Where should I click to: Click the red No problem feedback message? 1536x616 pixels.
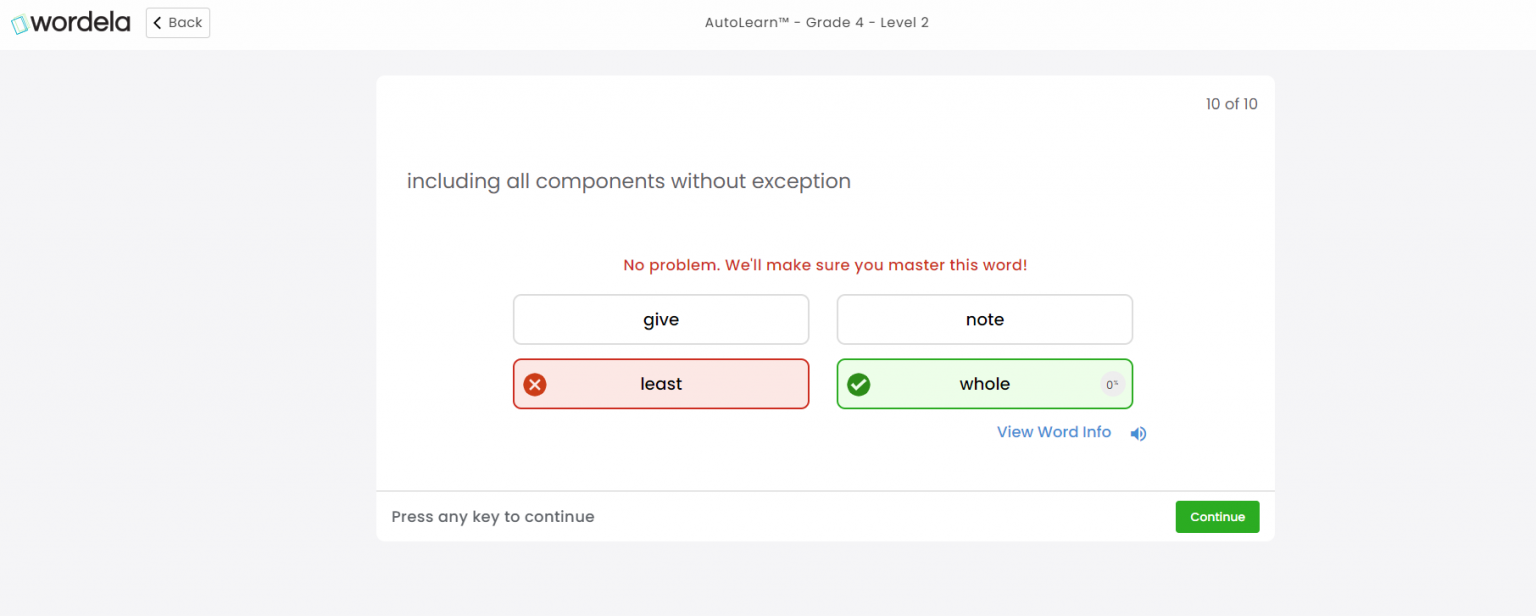pos(825,265)
